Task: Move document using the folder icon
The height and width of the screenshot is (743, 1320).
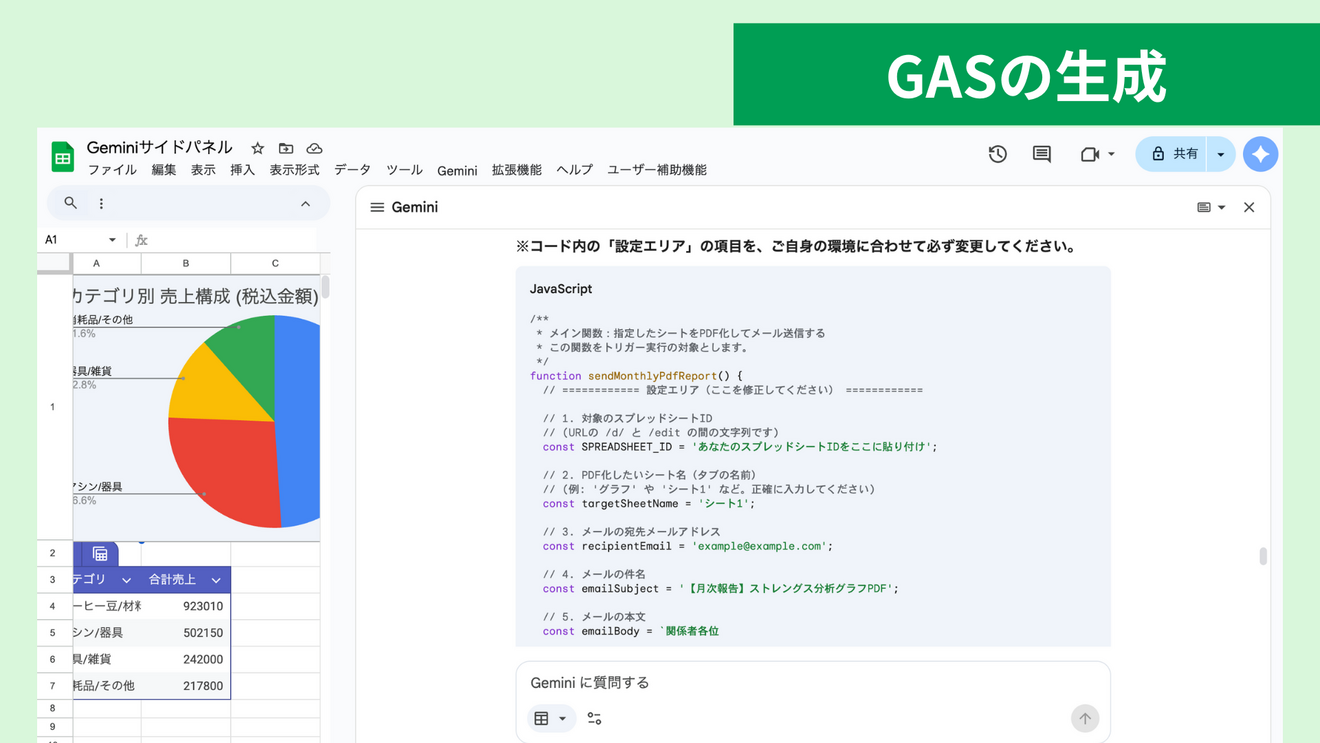Action: pos(286,148)
